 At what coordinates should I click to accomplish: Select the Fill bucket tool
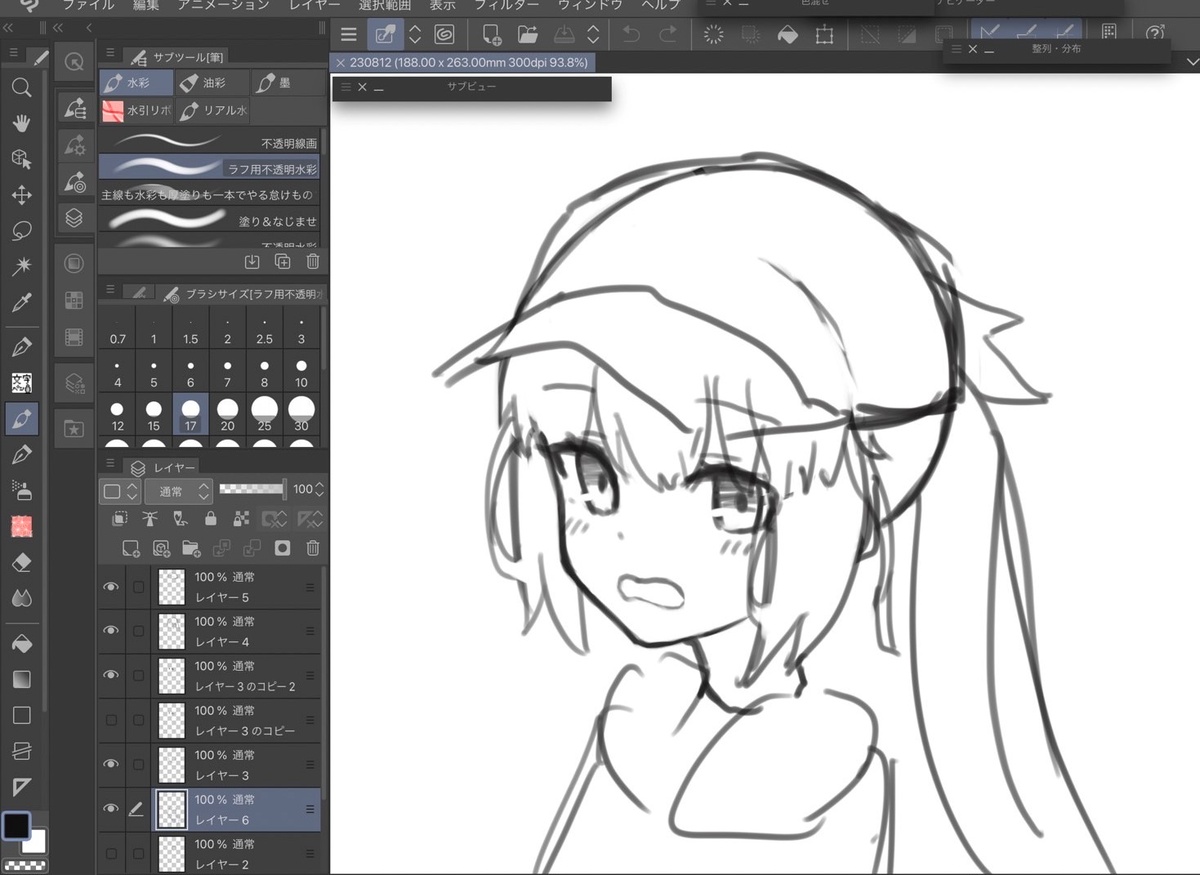click(21, 644)
